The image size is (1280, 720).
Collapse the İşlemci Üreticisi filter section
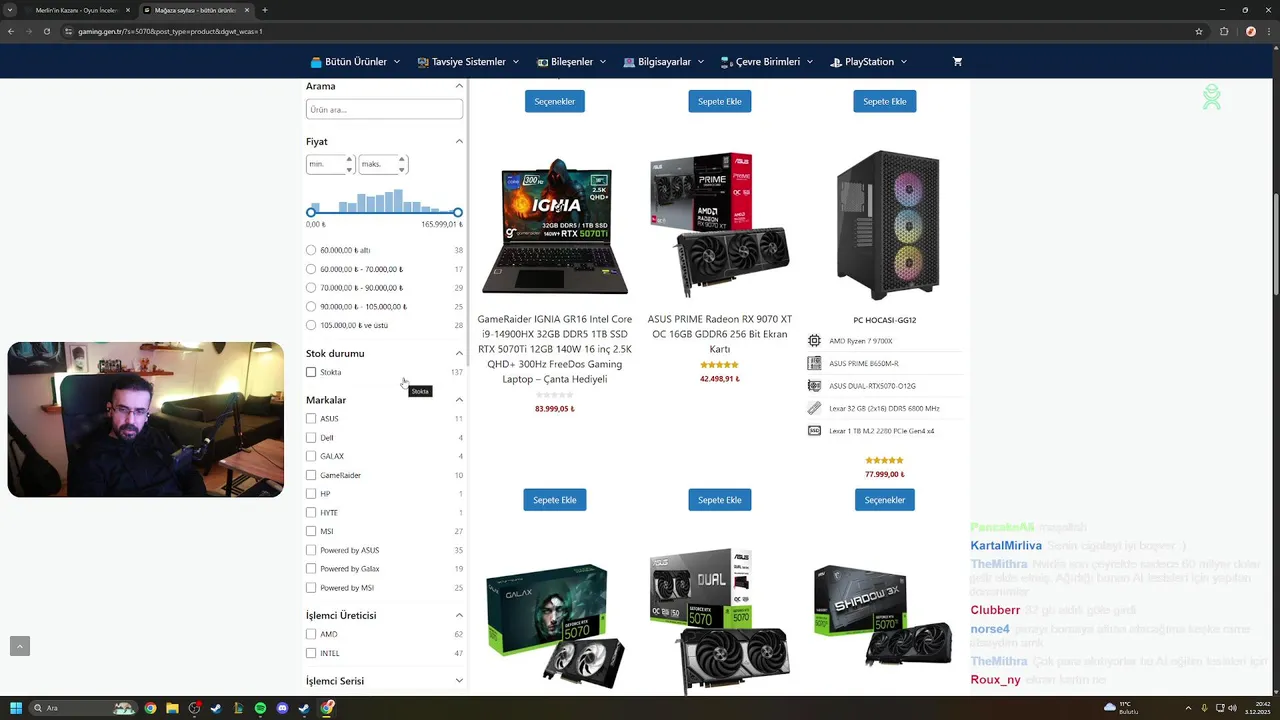click(459, 615)
